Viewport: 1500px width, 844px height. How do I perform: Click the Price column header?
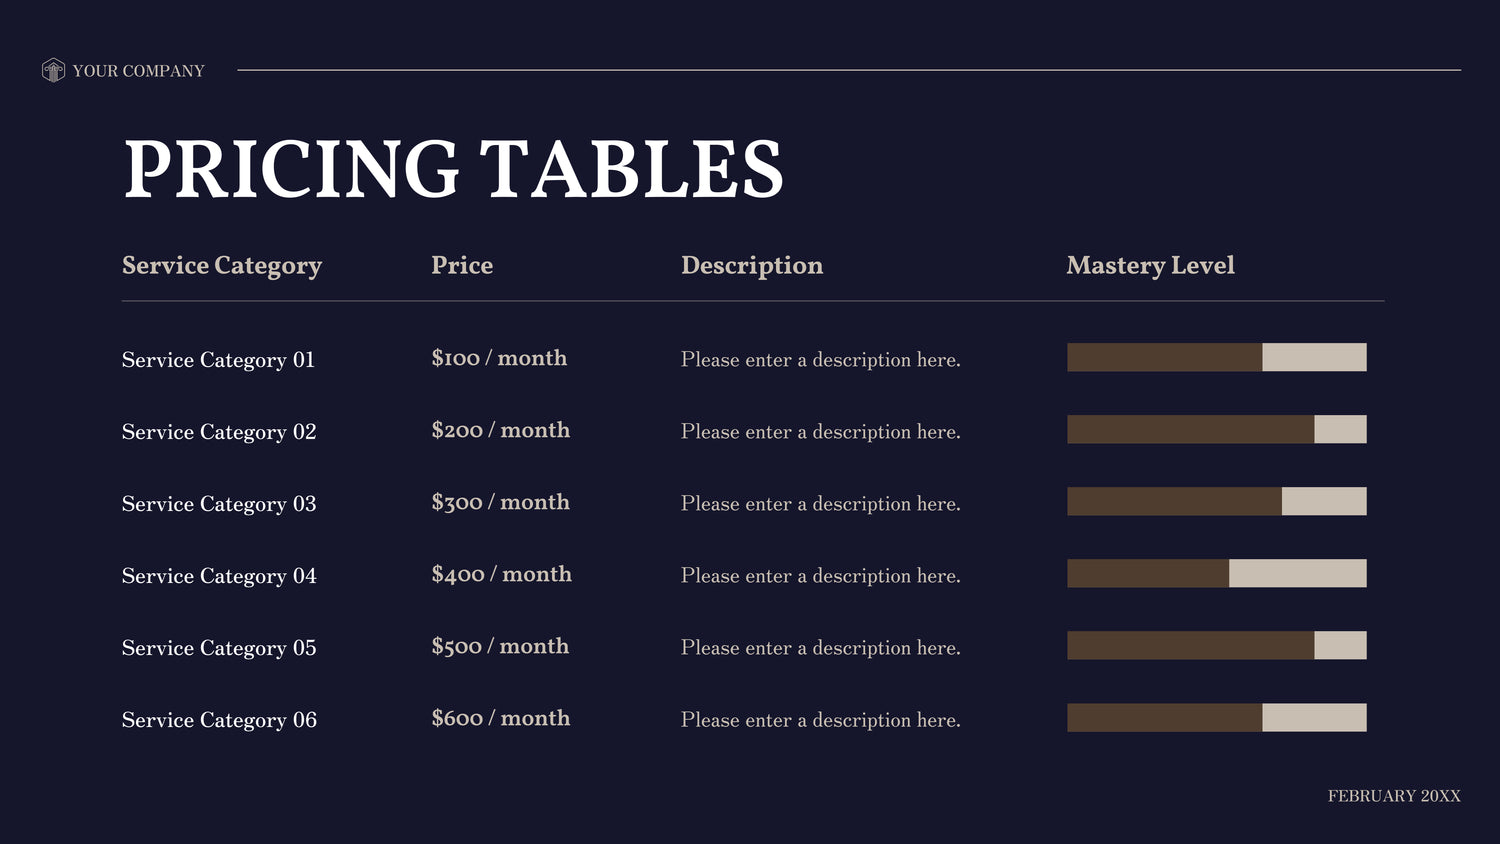462,265
